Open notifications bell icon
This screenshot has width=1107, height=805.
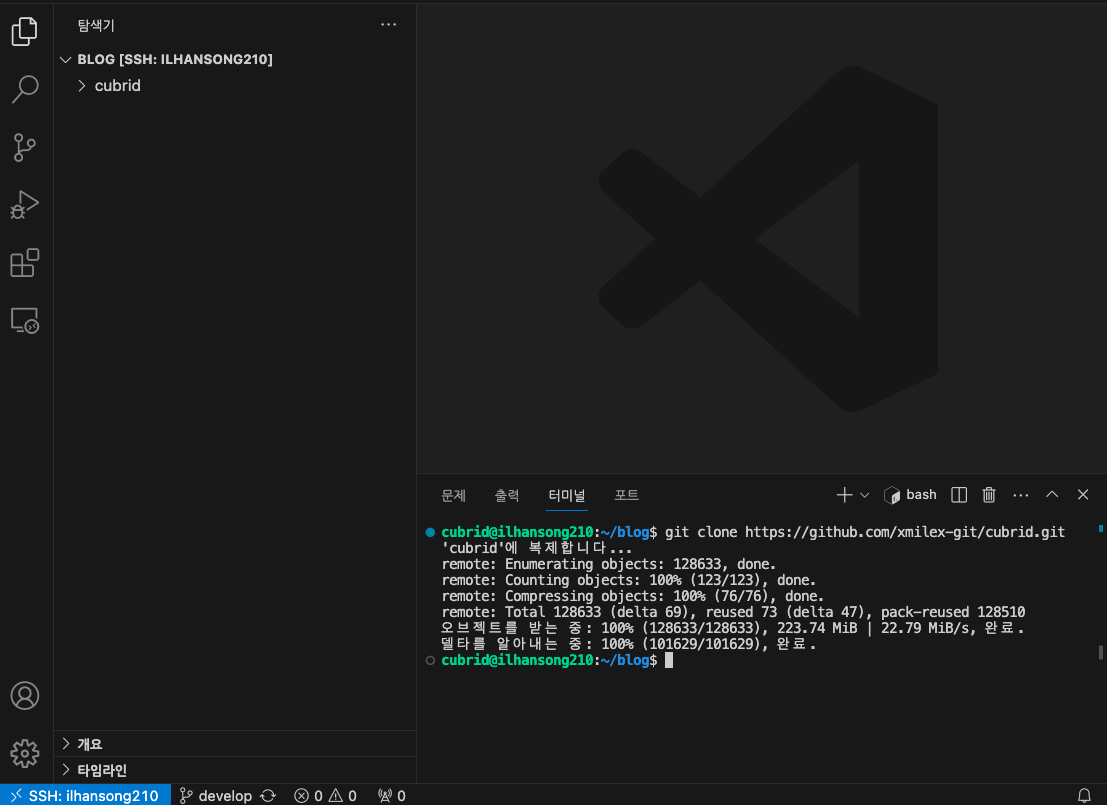(1084, 795)
